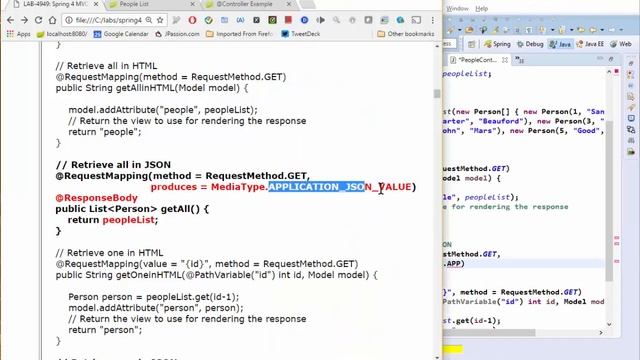Switch to the Java EE perspective
The height and width of the screenshot is (360, 640).
[x=590, y=44]
